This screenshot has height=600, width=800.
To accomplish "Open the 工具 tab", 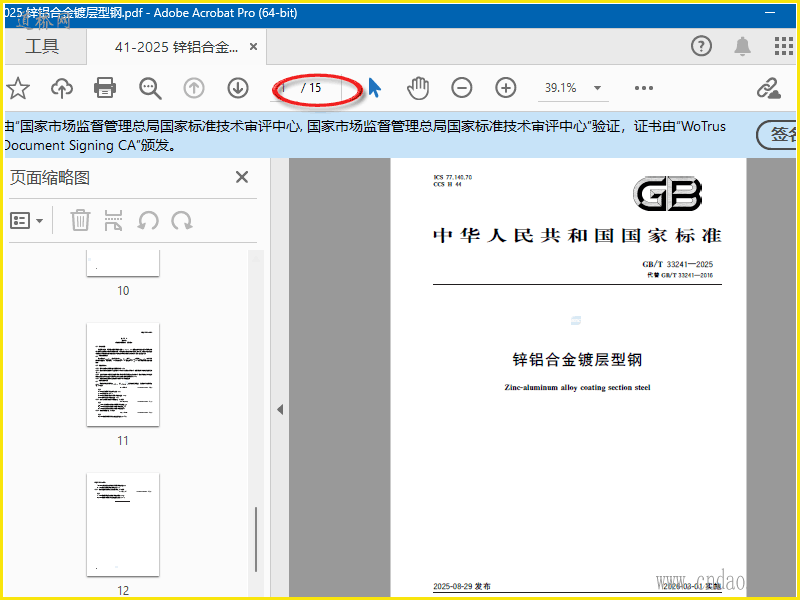I will tap(42, 46).
